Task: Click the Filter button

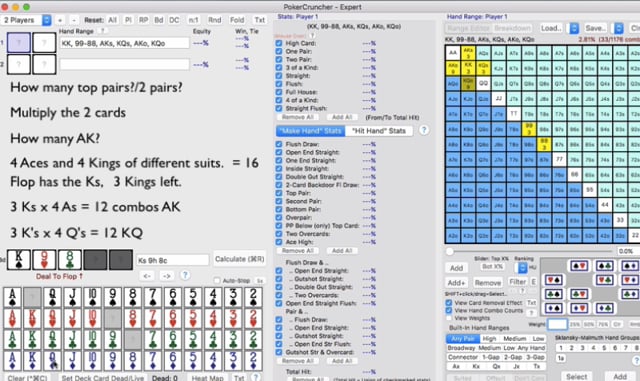Action: pyautogui.click(x=518, y=282)
